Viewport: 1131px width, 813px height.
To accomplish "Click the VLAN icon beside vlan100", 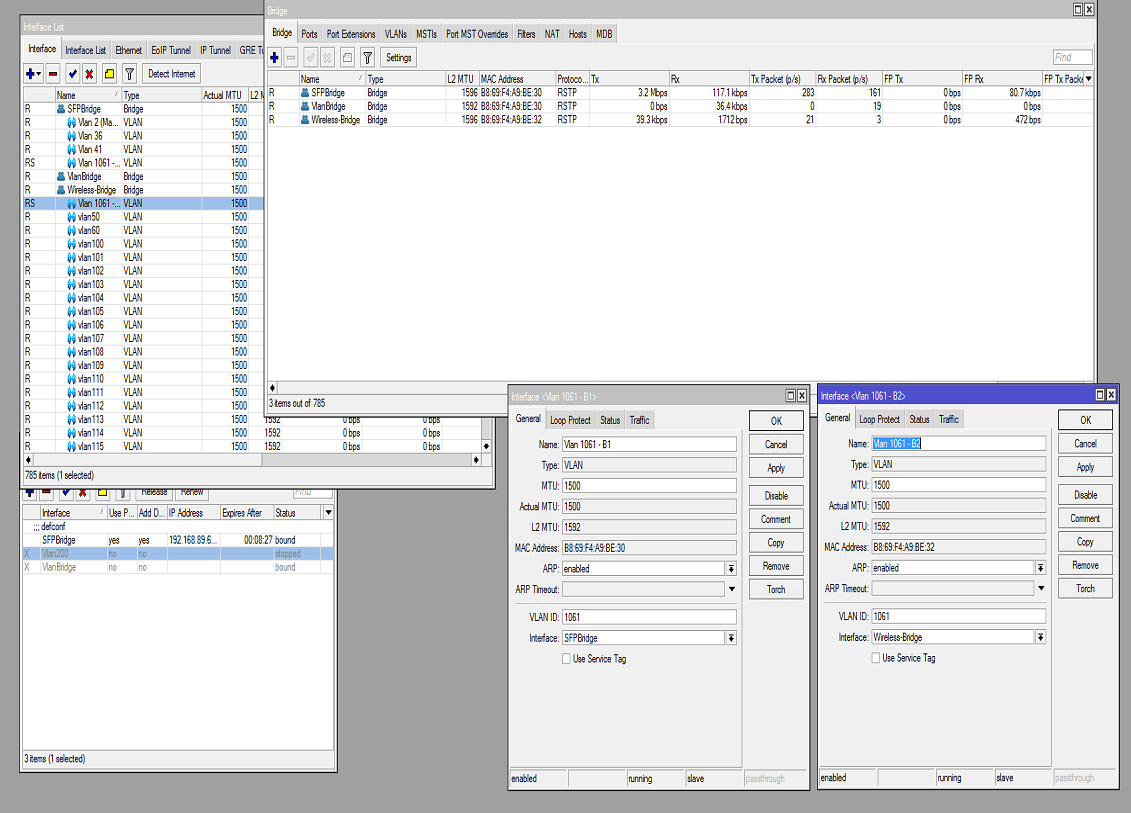I will coord(71,244).
